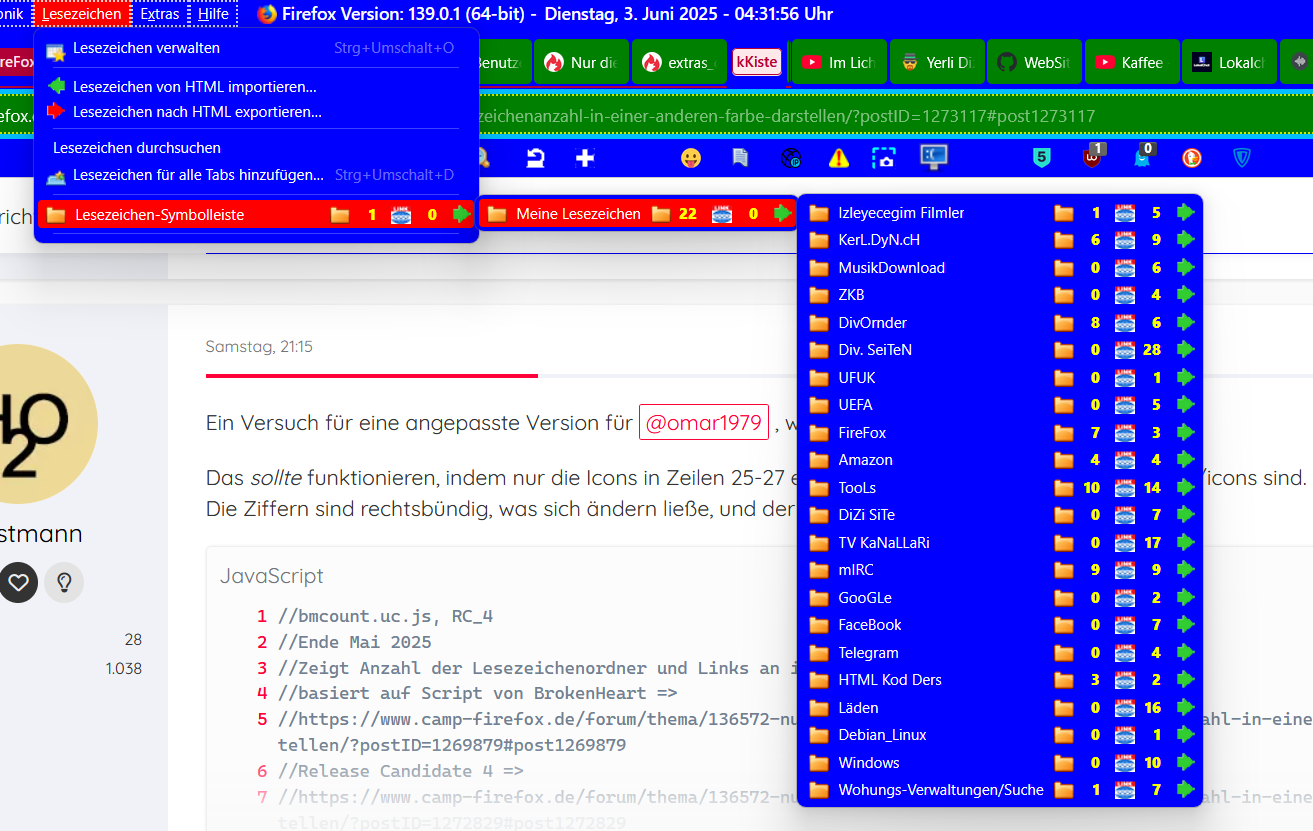Click the Firefox logo in the title bar

point(267,14)
